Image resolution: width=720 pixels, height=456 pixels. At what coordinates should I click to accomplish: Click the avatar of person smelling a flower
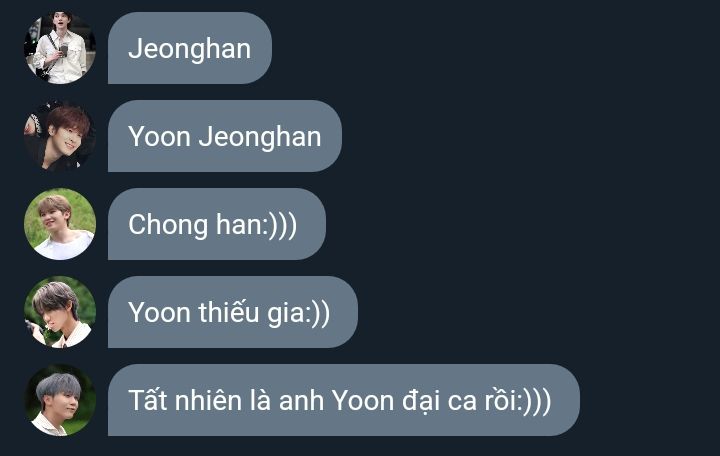(x=60, y=312)
